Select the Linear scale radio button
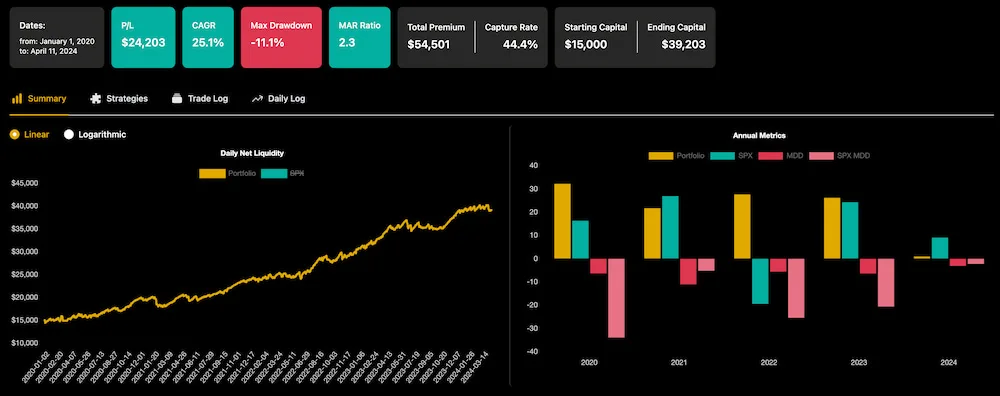The image size is (1000, 396). coord(14,135)
